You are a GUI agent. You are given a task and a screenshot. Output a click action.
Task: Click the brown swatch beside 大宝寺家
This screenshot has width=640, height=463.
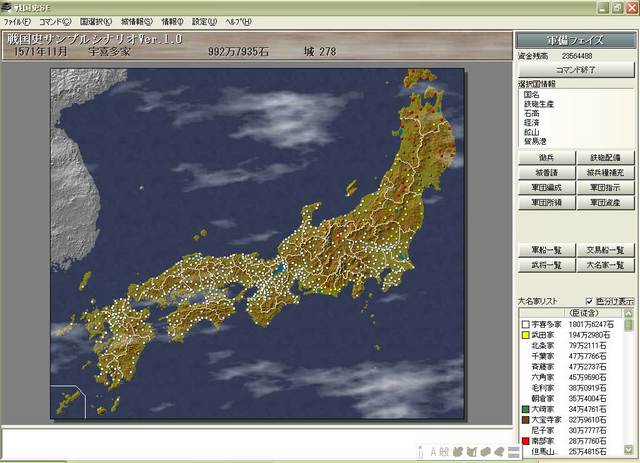click(x=526, y=420)
